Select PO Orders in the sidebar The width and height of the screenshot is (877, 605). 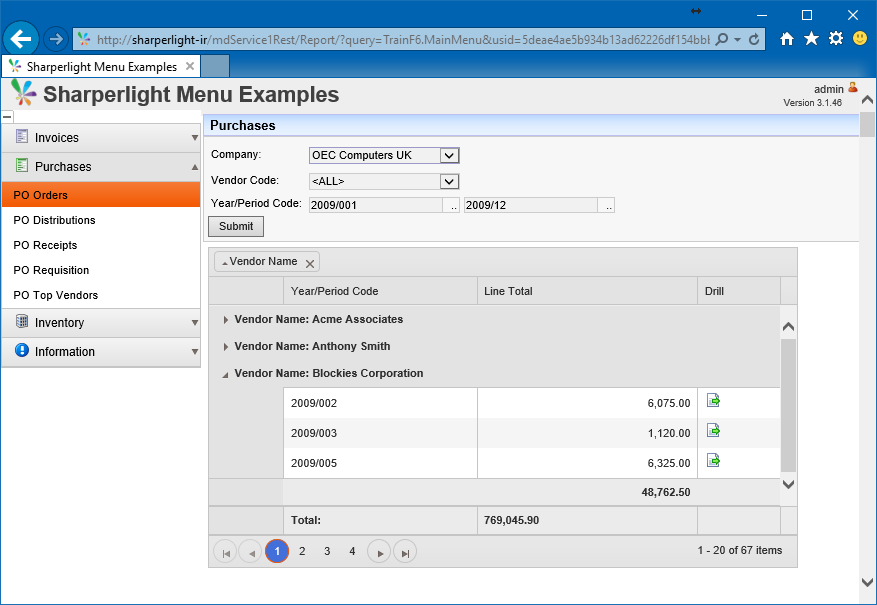[x=101, y=195]
